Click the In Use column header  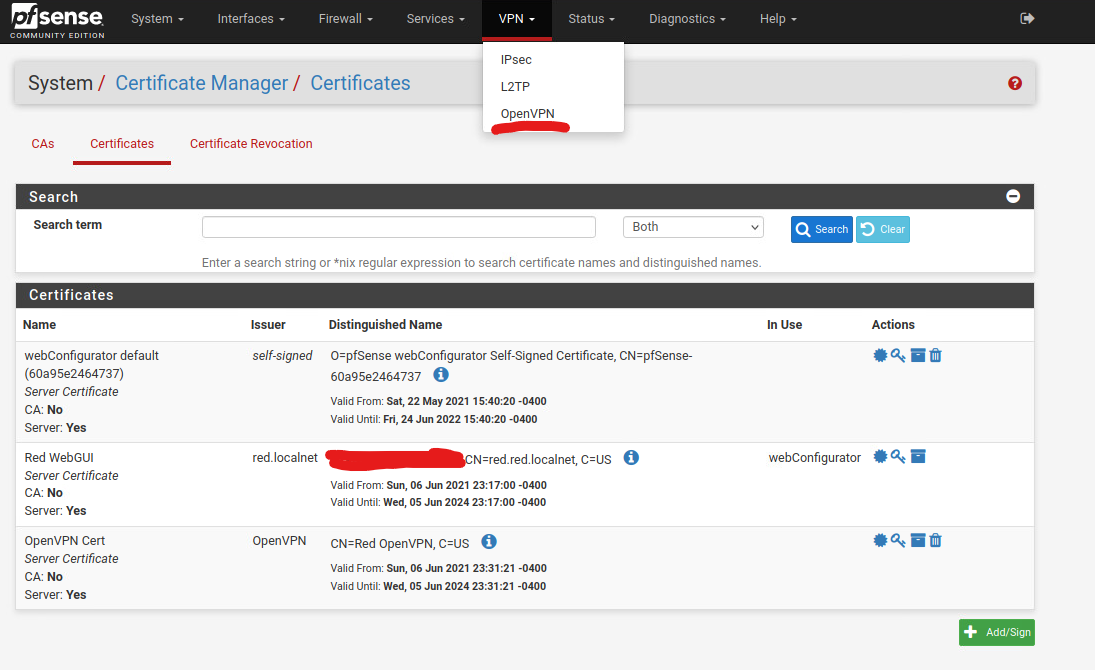pos(784,325)
